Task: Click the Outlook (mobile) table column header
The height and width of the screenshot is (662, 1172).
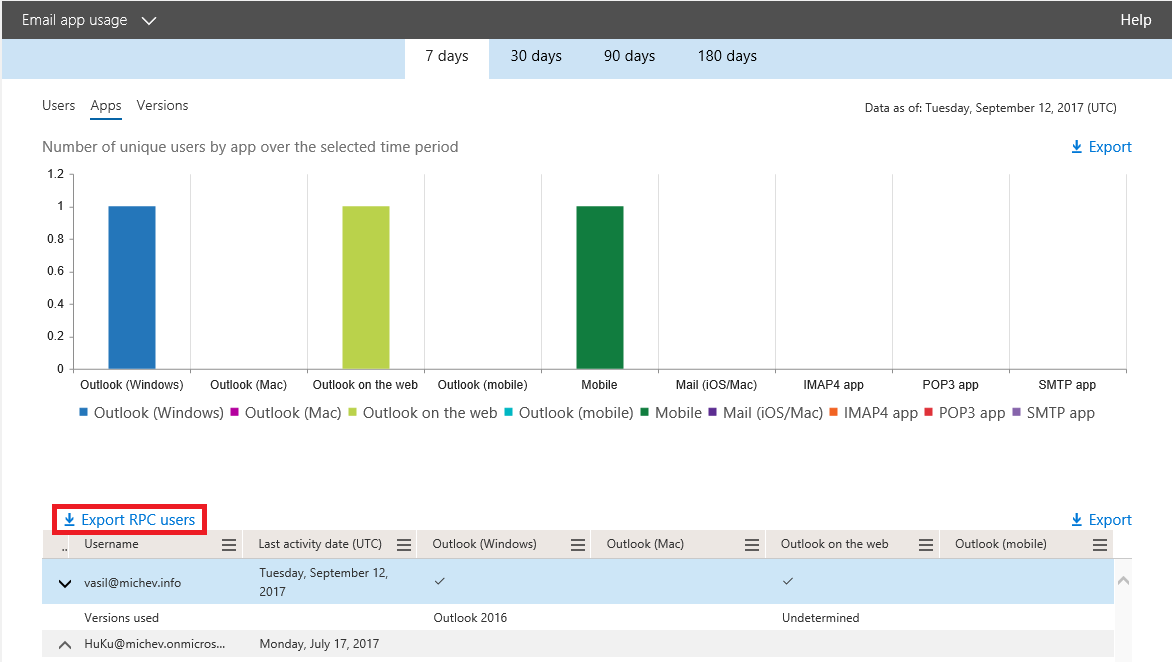Action: coord(1001,544)
